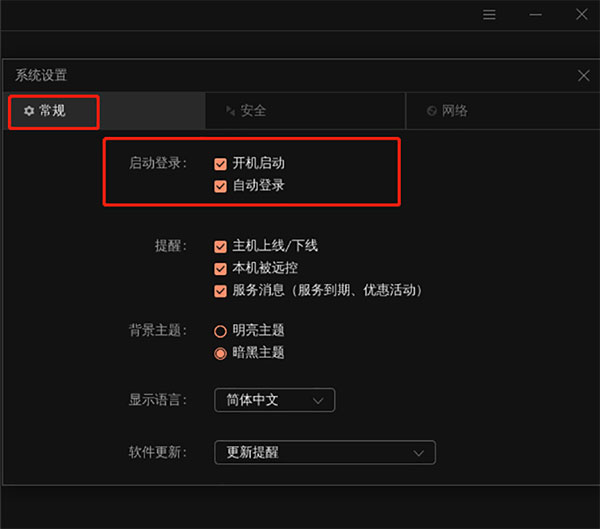Click the globe icon beside 网络
The height and width of the screenshot is (529, 600).
[x=431, y=111]
